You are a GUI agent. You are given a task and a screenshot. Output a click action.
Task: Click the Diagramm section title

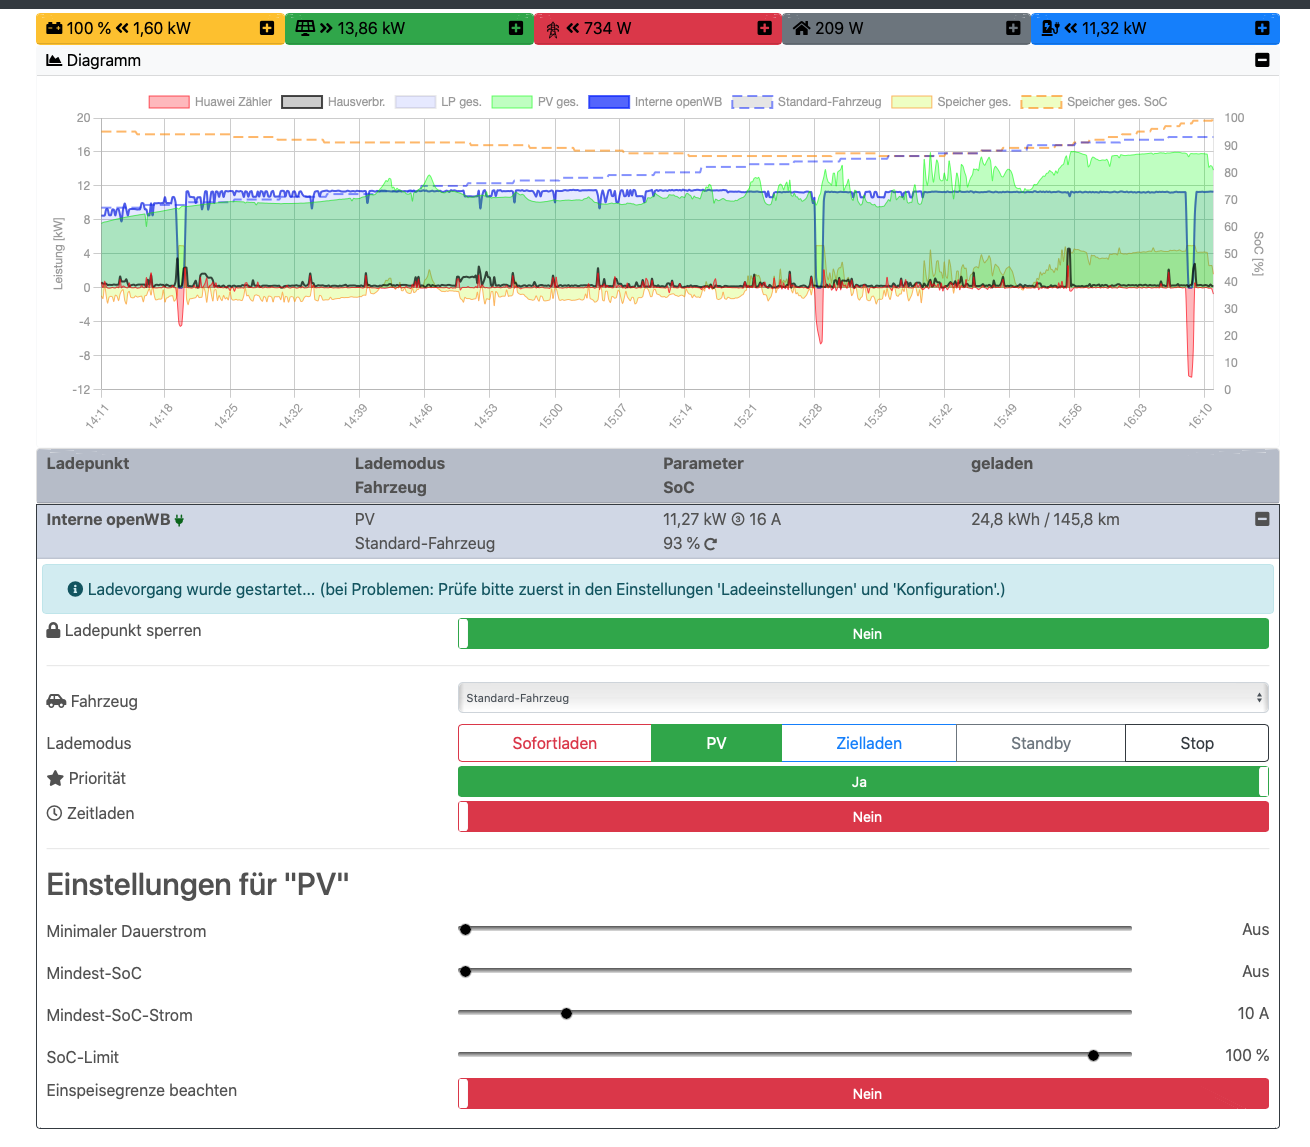tap(104, 60)
